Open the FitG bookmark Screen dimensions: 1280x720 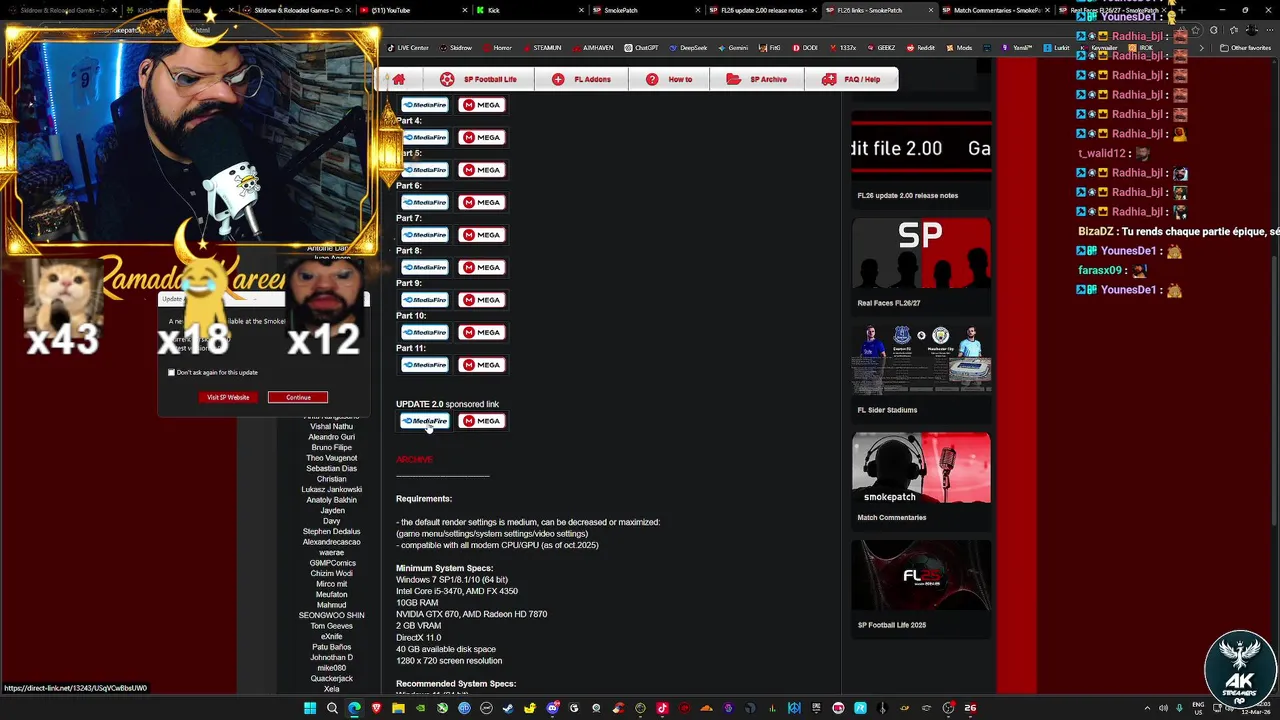pos(770,47)
